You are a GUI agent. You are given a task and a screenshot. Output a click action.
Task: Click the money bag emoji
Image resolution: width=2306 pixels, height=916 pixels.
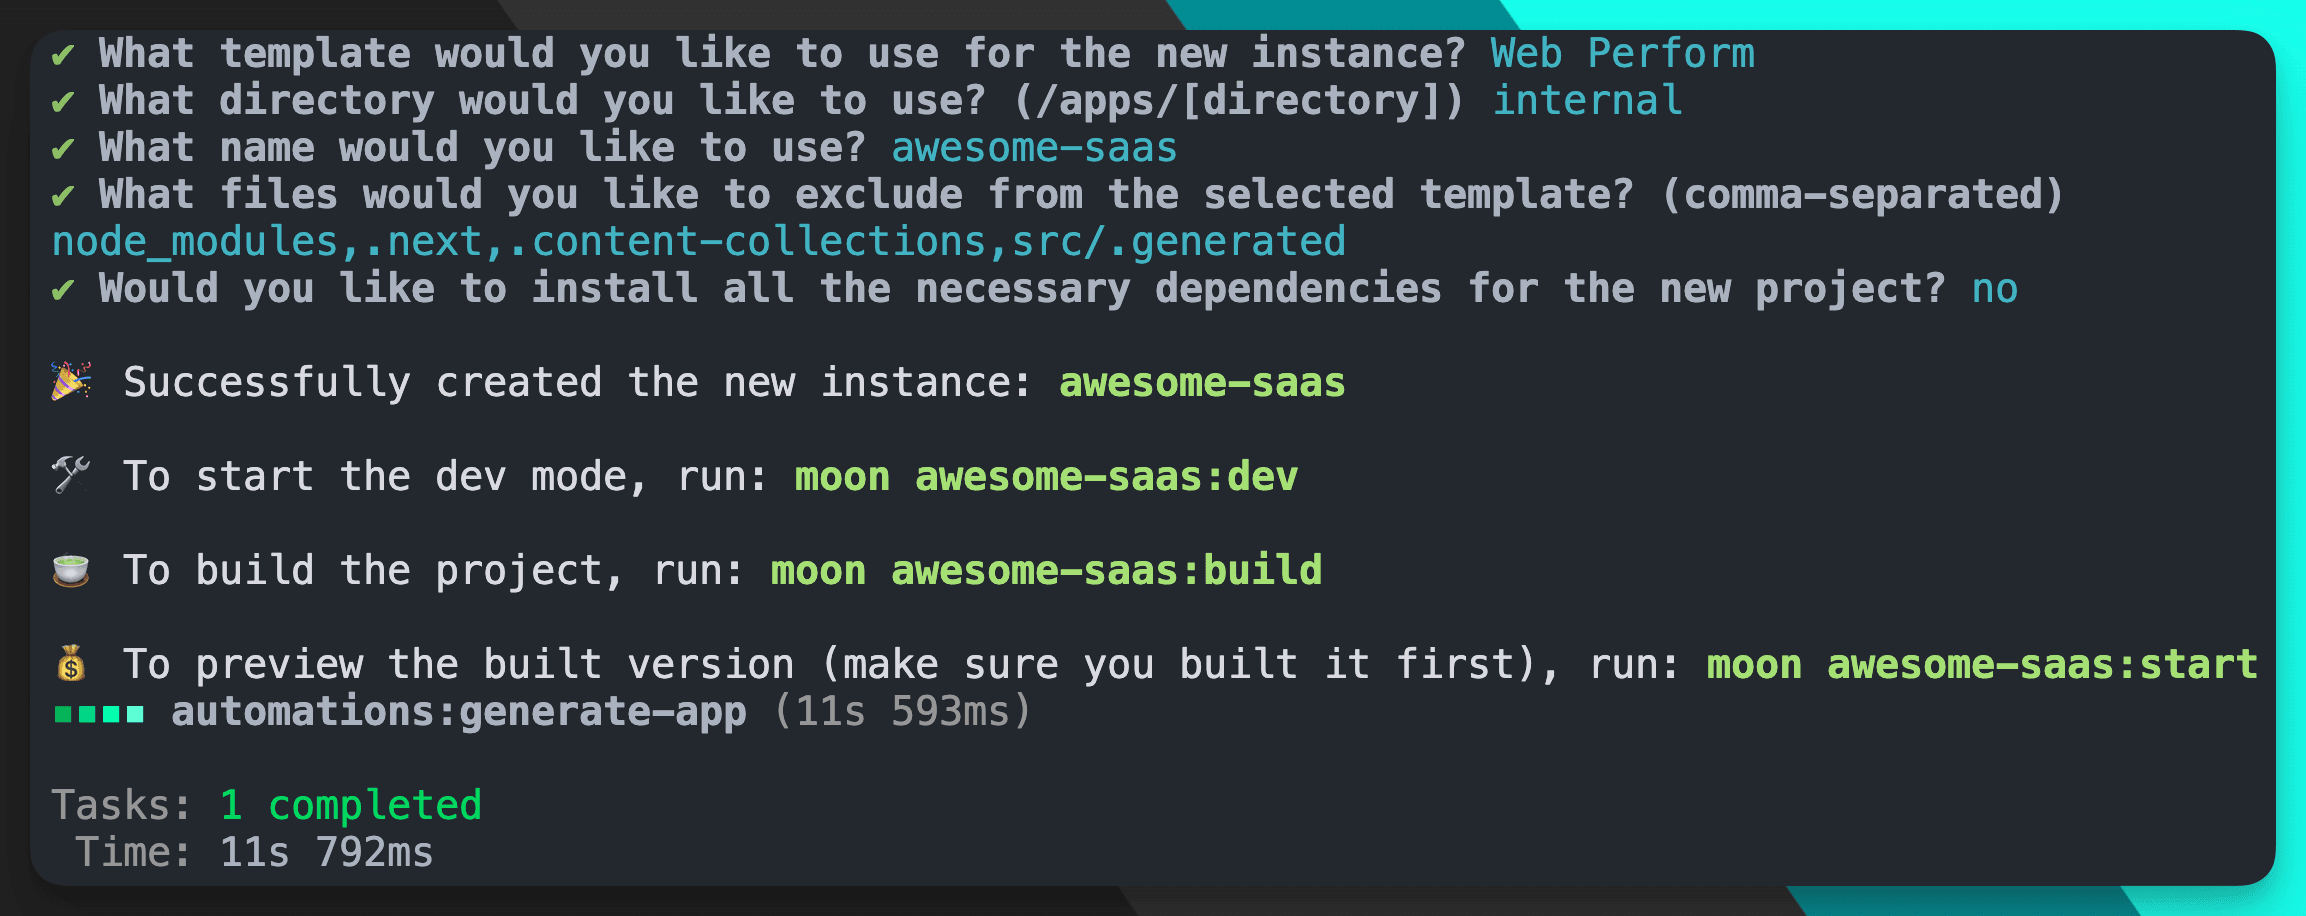[71, 664]
